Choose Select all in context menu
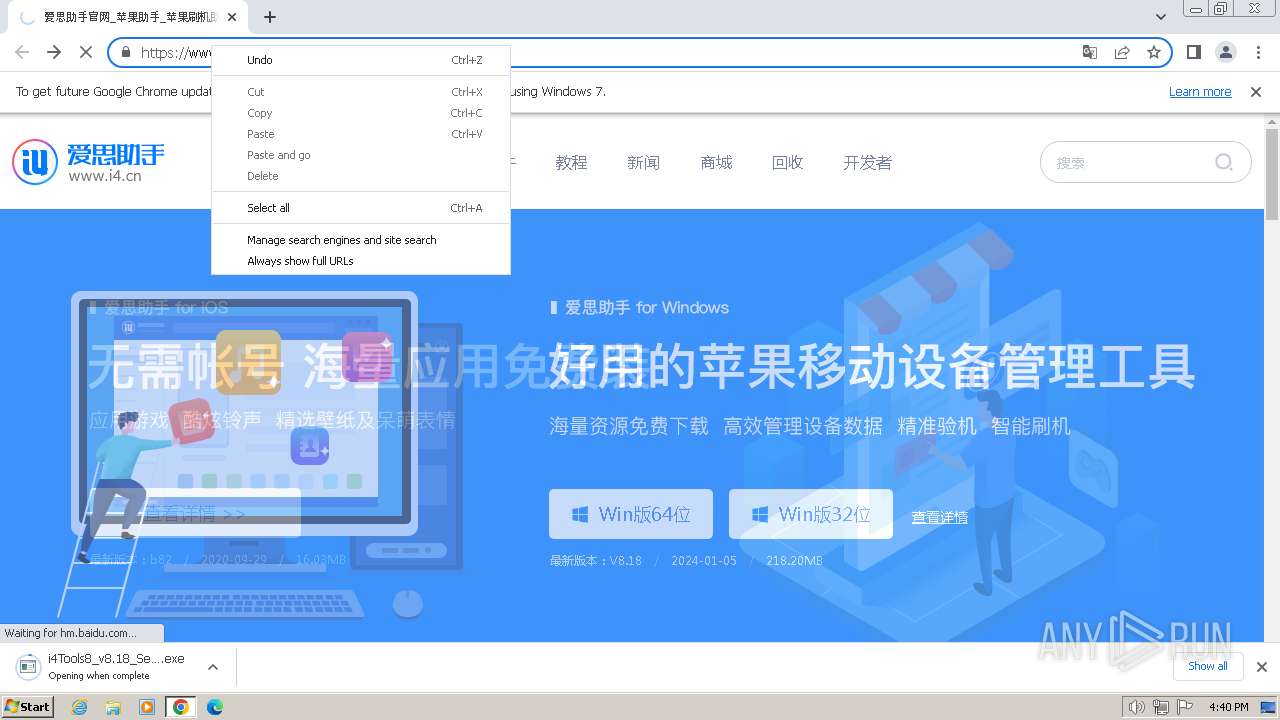 point(361,208)
